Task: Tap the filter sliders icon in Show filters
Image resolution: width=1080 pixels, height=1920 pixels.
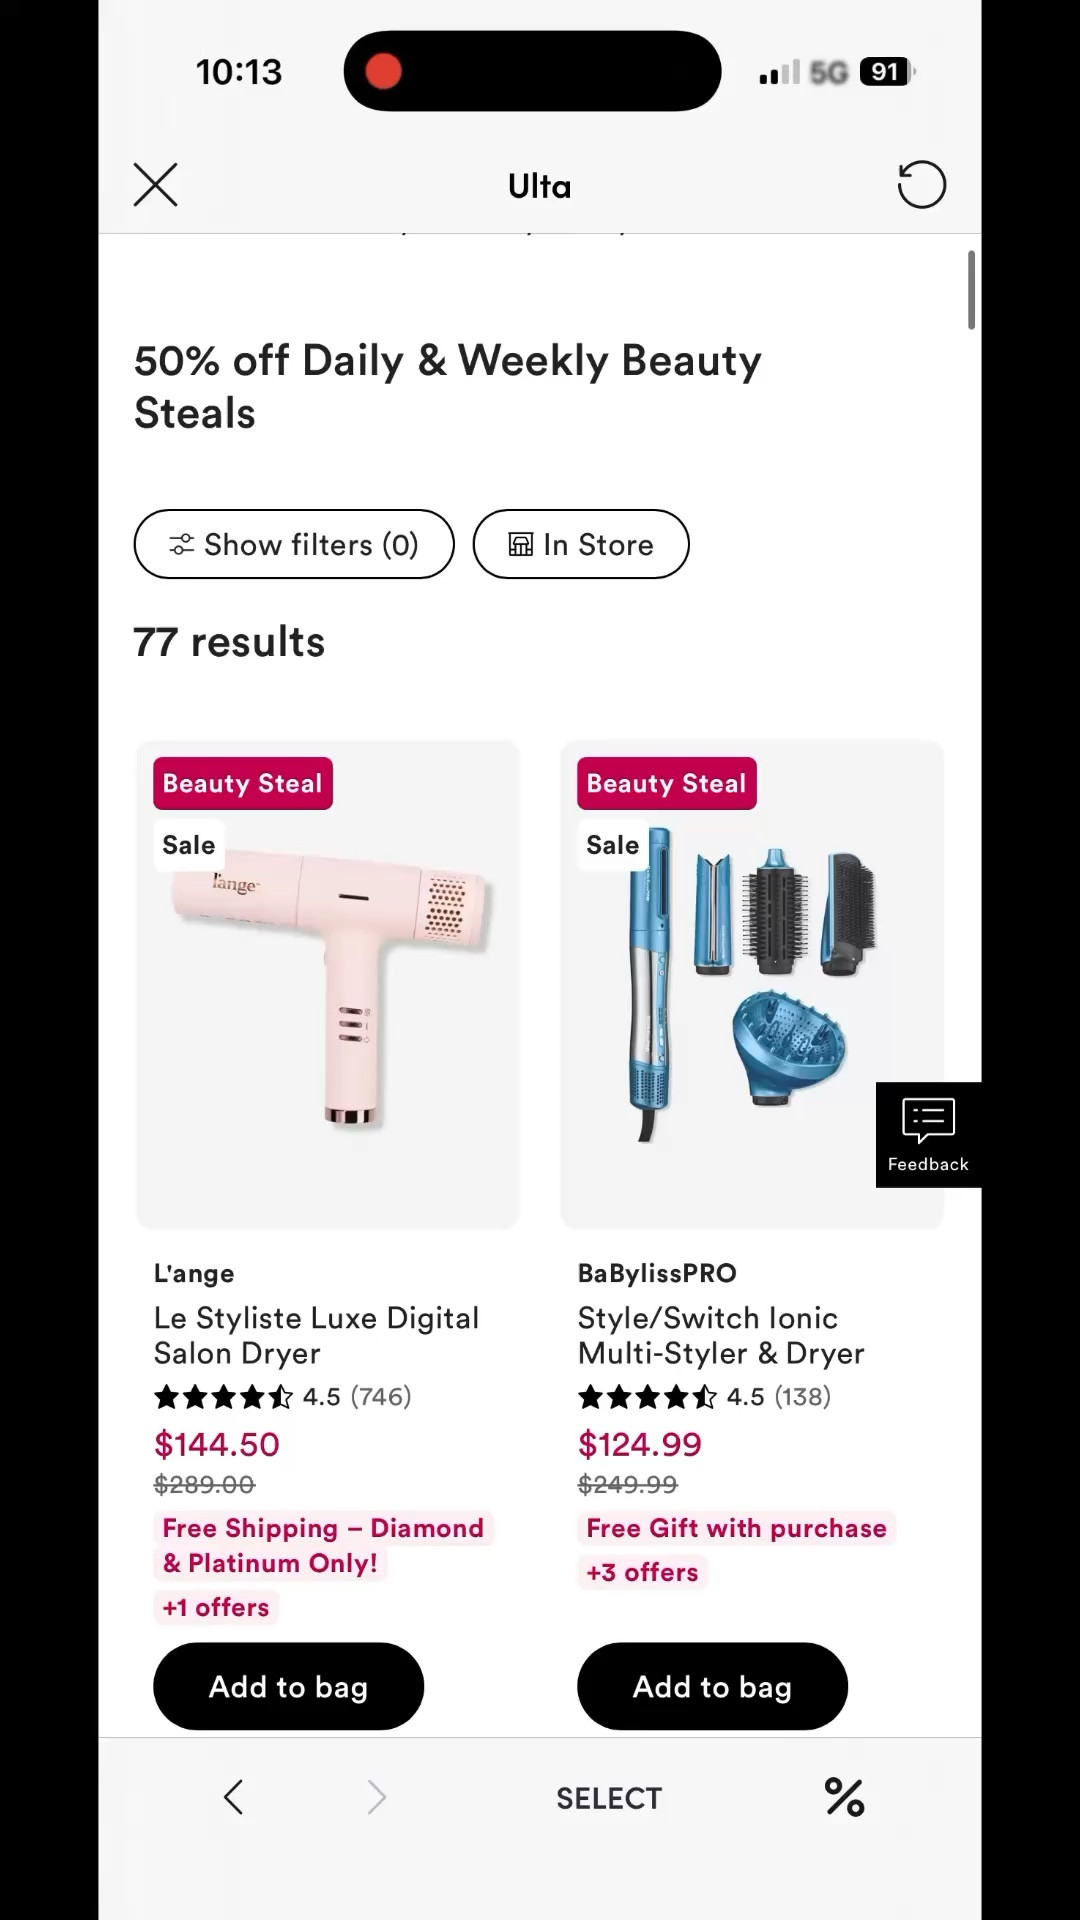Action: (x=181, y=544)
